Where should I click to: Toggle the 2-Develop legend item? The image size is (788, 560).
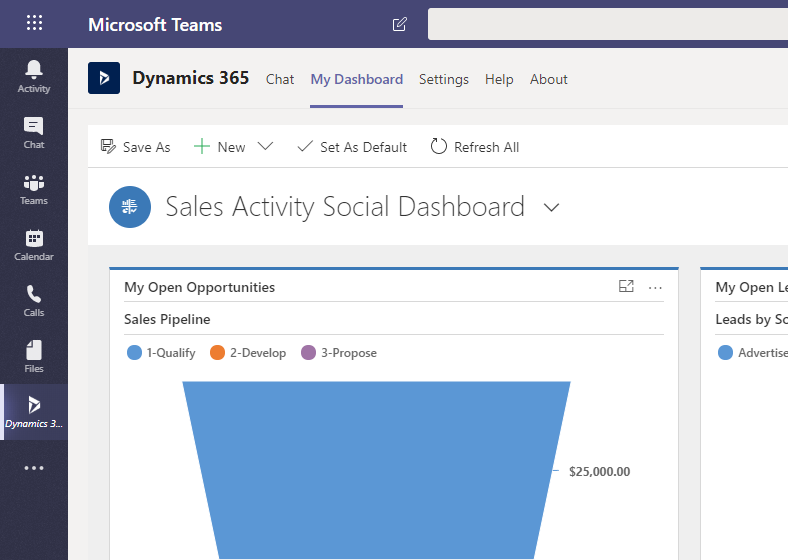tap(248, 353)
